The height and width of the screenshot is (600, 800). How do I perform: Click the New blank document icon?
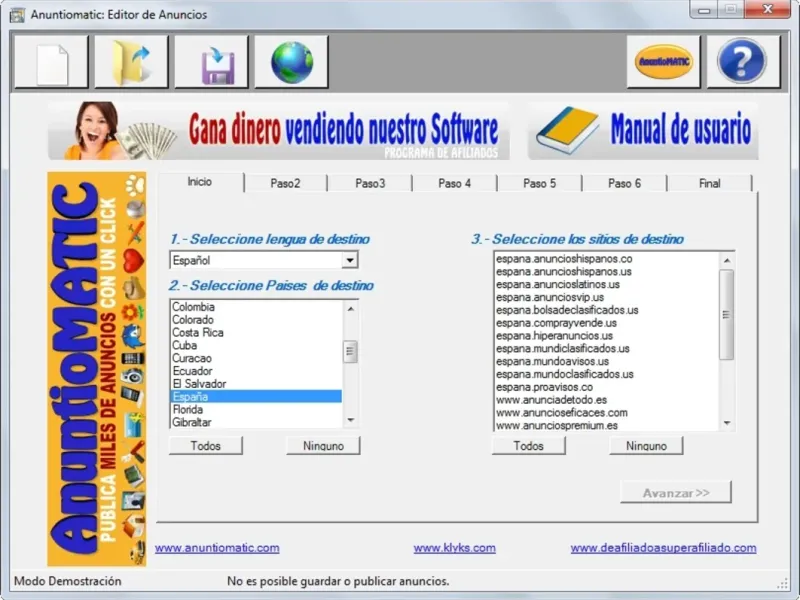point(51,62)
